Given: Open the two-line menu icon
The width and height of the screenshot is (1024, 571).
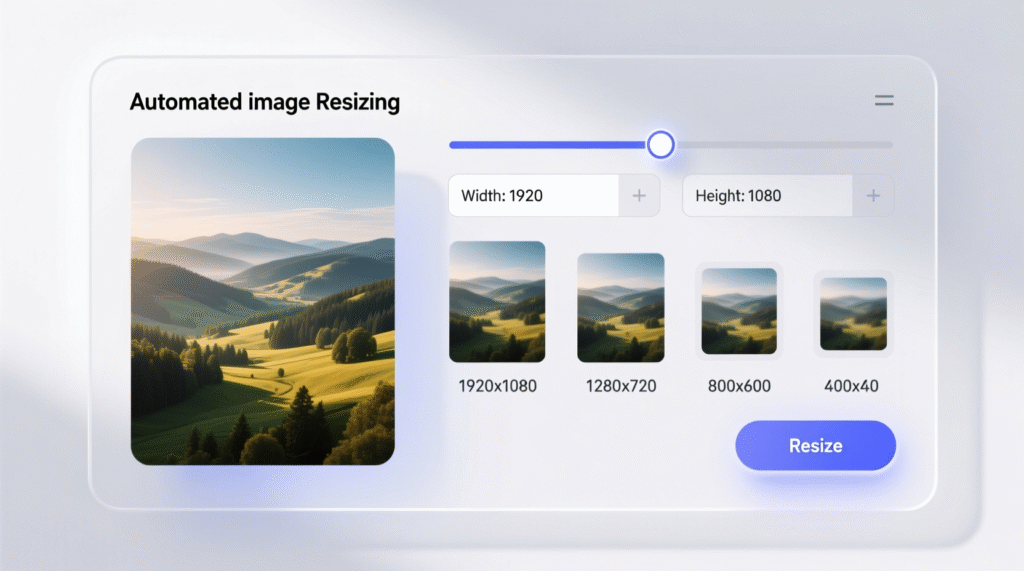Looking at the screenshot, I should (884, 100).
